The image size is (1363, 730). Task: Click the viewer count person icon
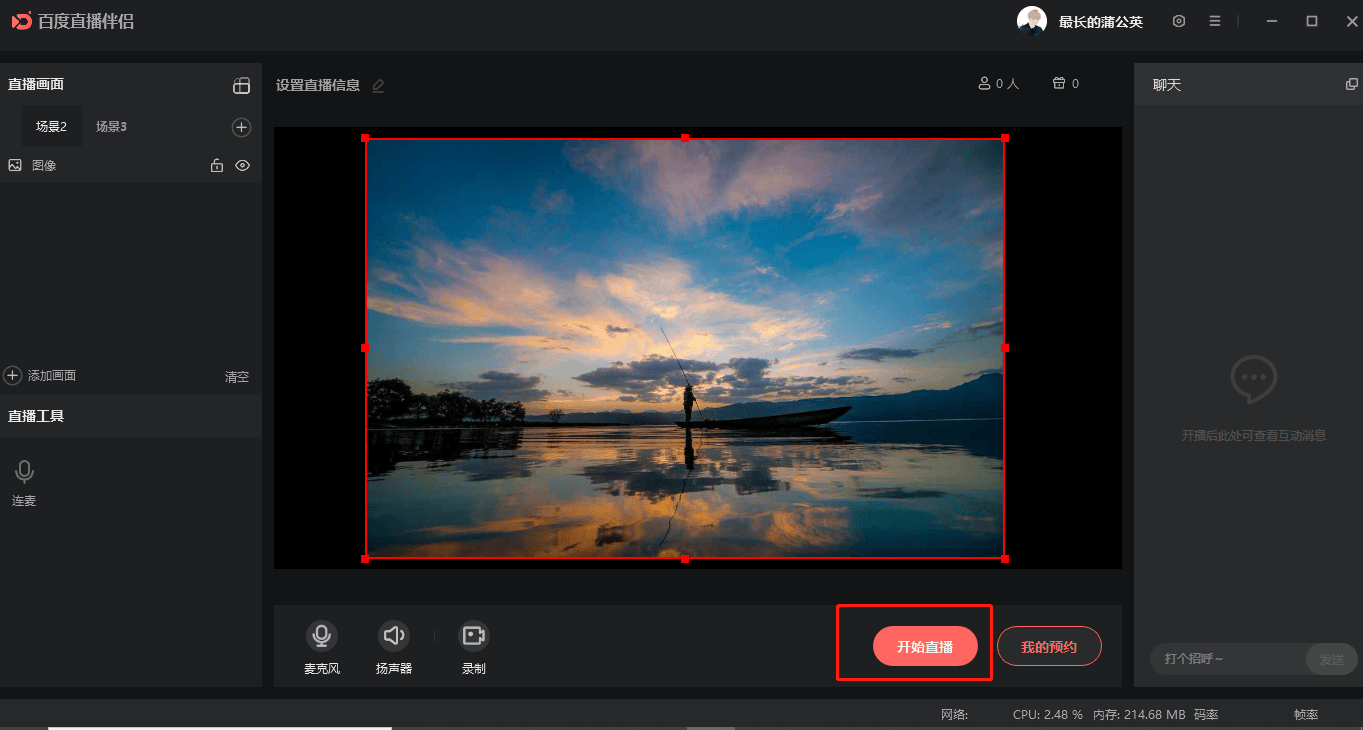pyautogui.click(x=984, y=84)
